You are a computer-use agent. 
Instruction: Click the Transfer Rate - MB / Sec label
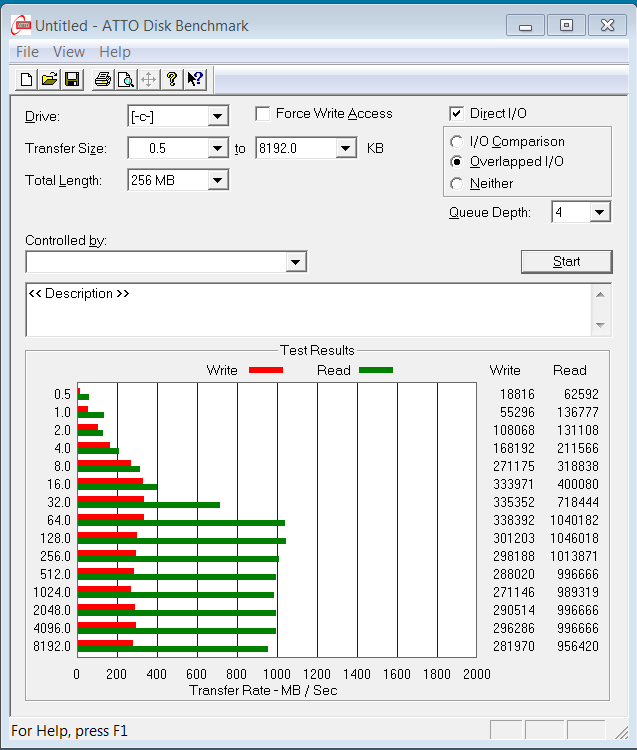pyautogui.click(x=263, y=690)
